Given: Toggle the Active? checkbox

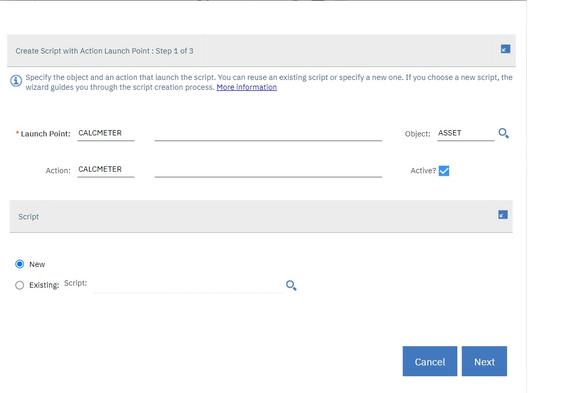Looking at the screenshot, I should [x=444, y=171].
